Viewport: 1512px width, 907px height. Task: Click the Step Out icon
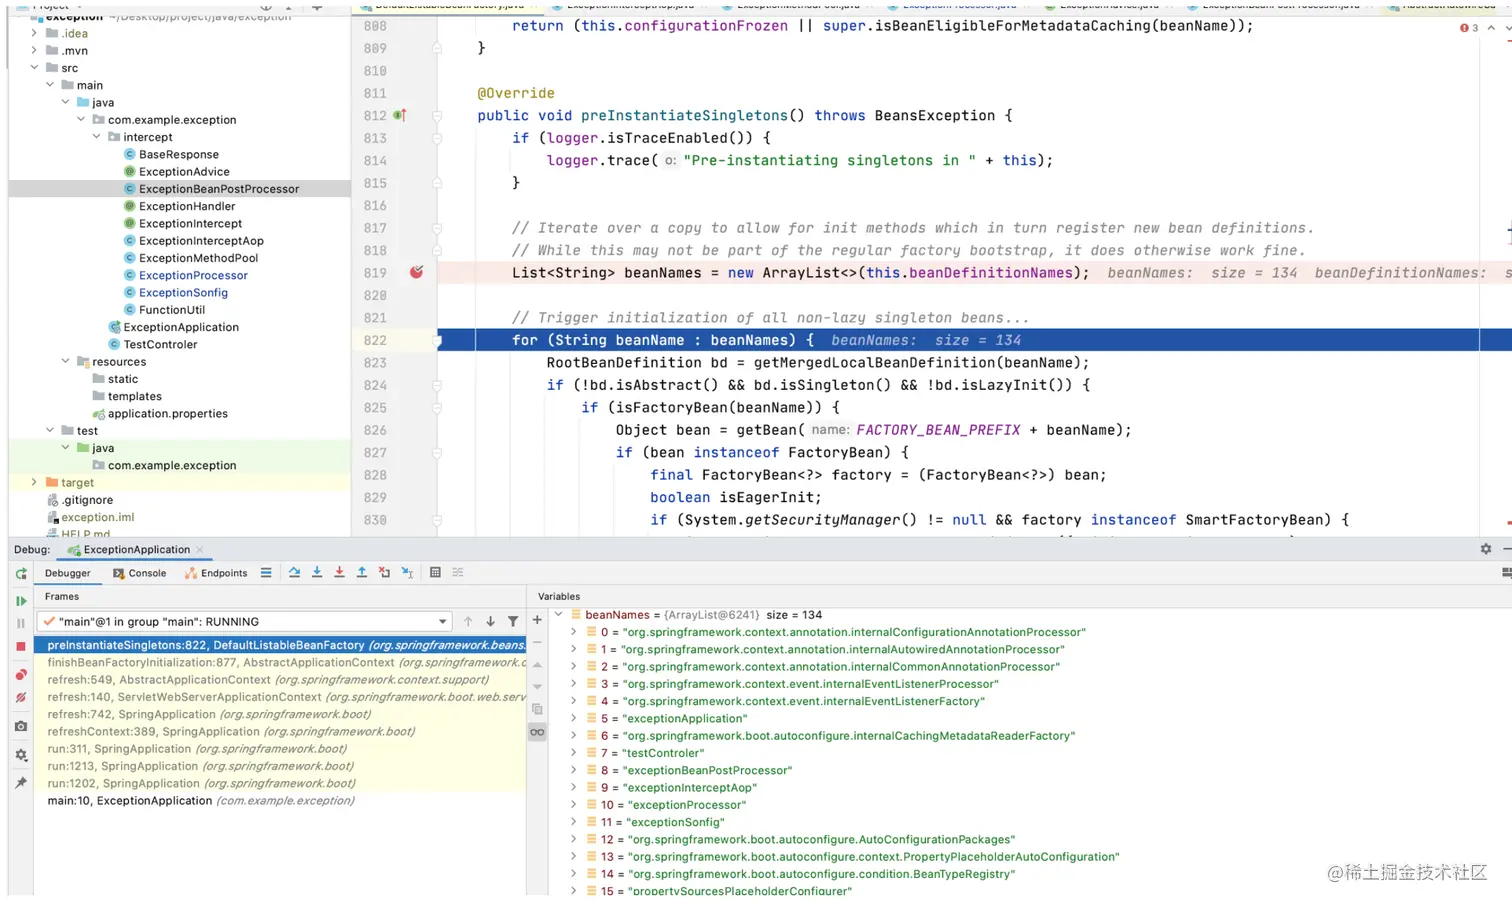point(362,573)
